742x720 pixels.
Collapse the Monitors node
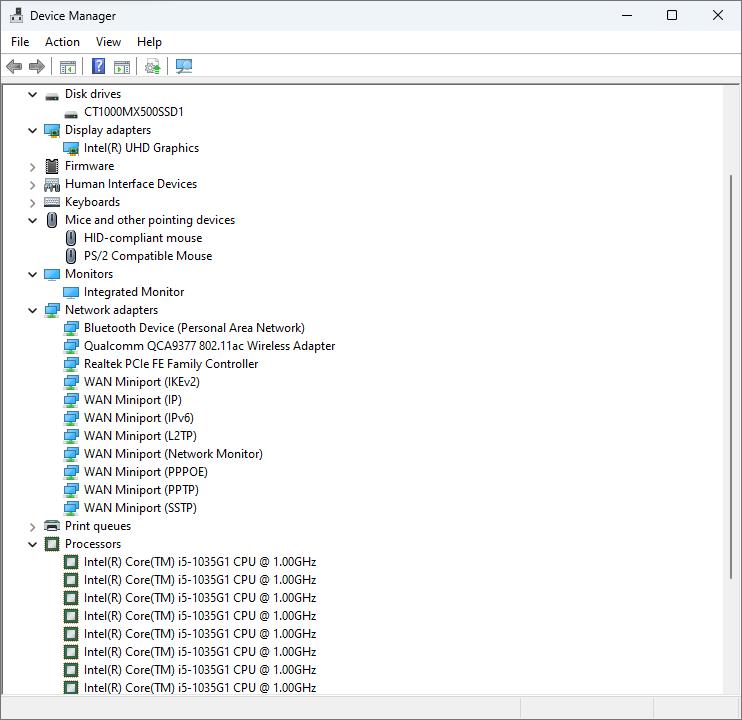pyautogui.click(x=33, y=274)
